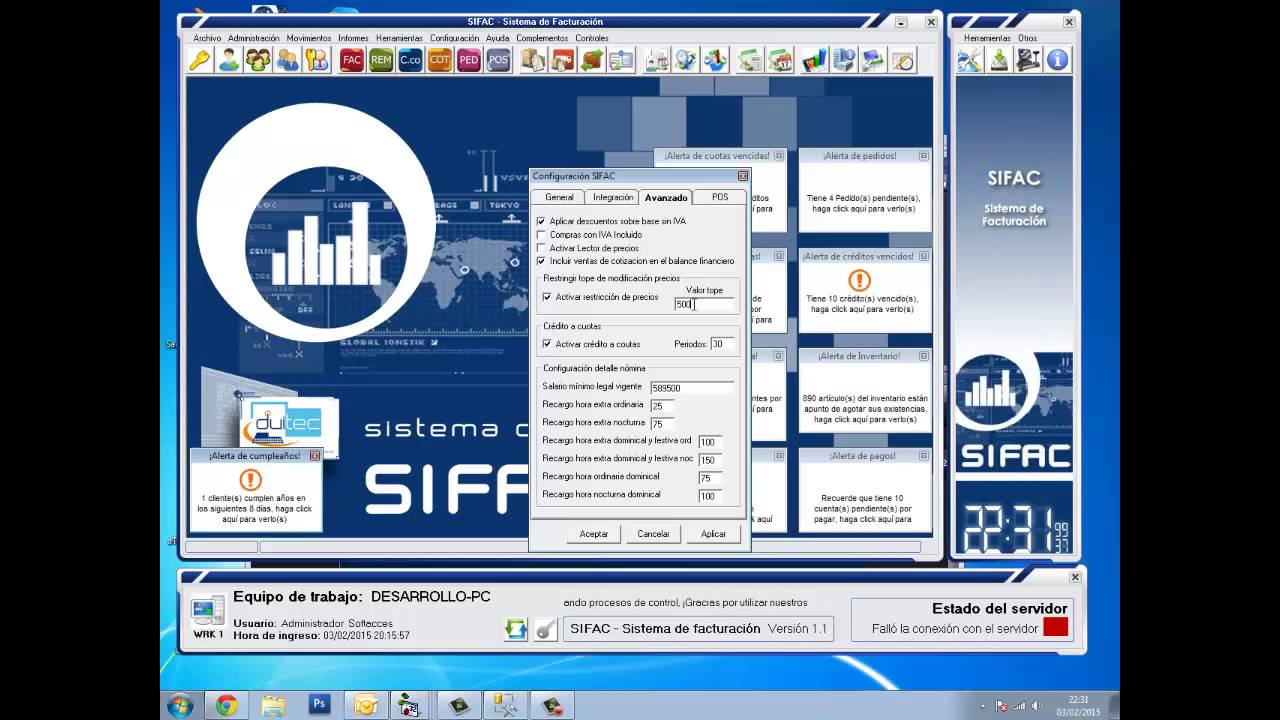
Task: Click the Valor tope input field
Action: 704,304
